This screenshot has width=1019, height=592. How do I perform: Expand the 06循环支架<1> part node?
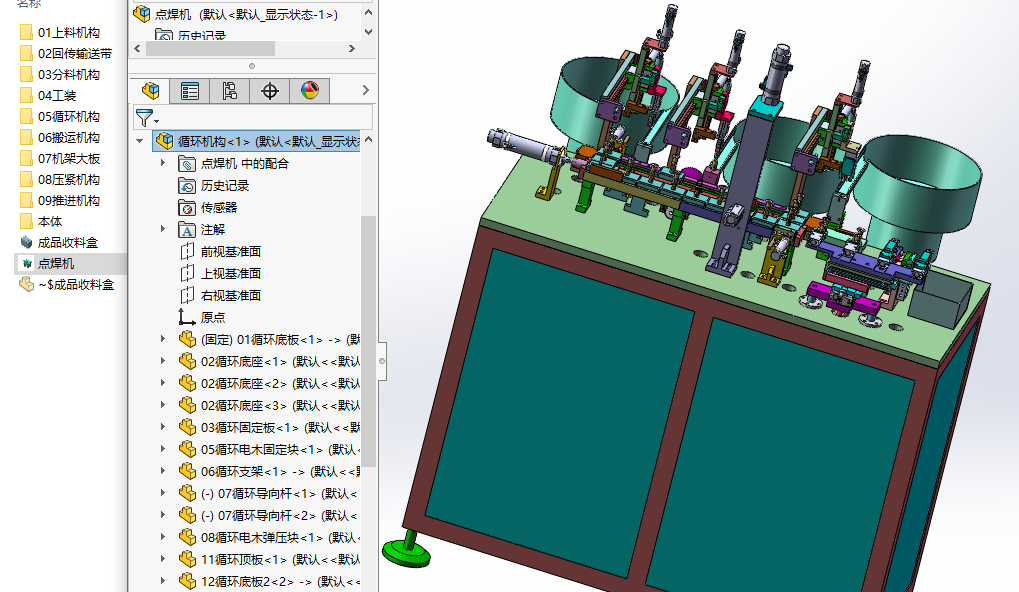pos(163,471)
